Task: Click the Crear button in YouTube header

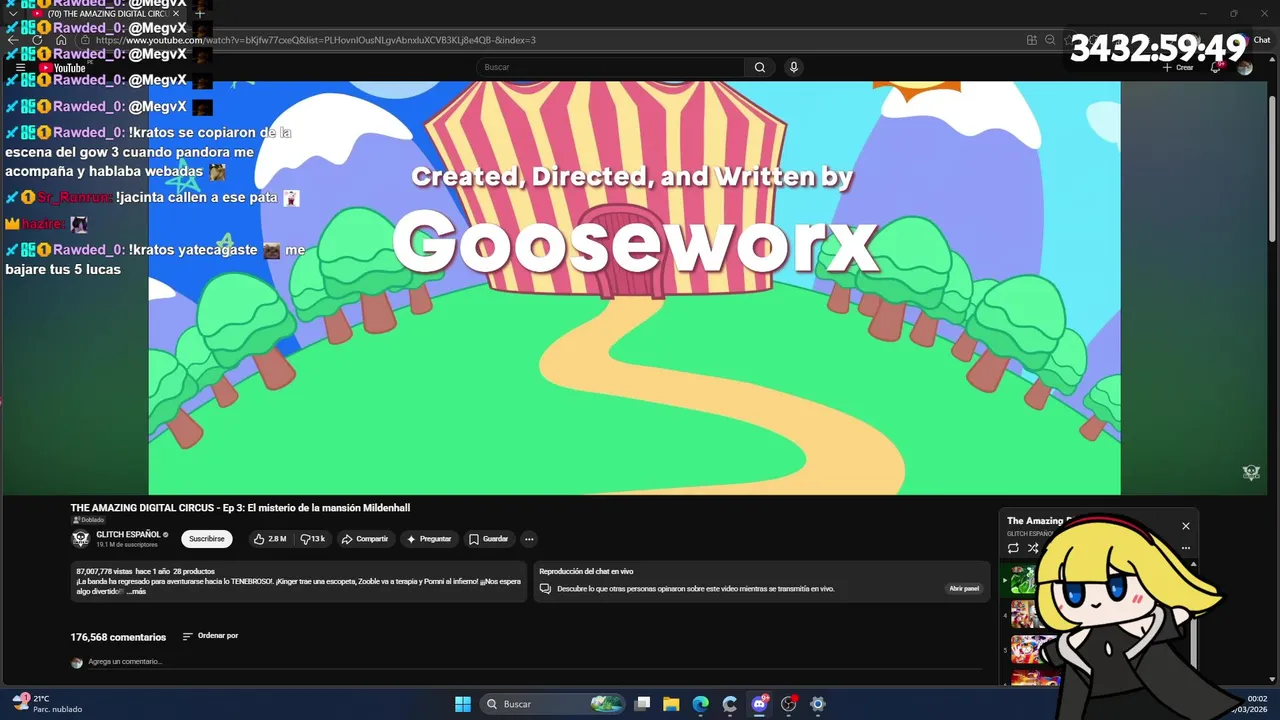Action: pos(1179,67)
